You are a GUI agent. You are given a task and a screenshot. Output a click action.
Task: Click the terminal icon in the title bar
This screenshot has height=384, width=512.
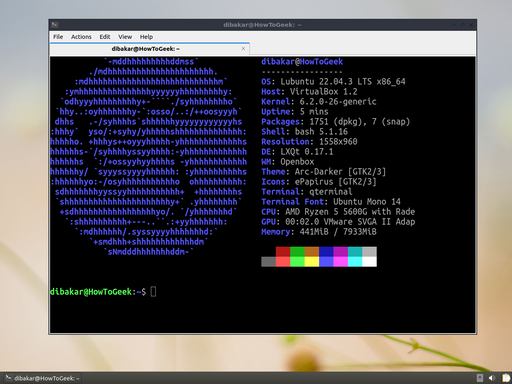pyautogui.click(x=55, y=25)
